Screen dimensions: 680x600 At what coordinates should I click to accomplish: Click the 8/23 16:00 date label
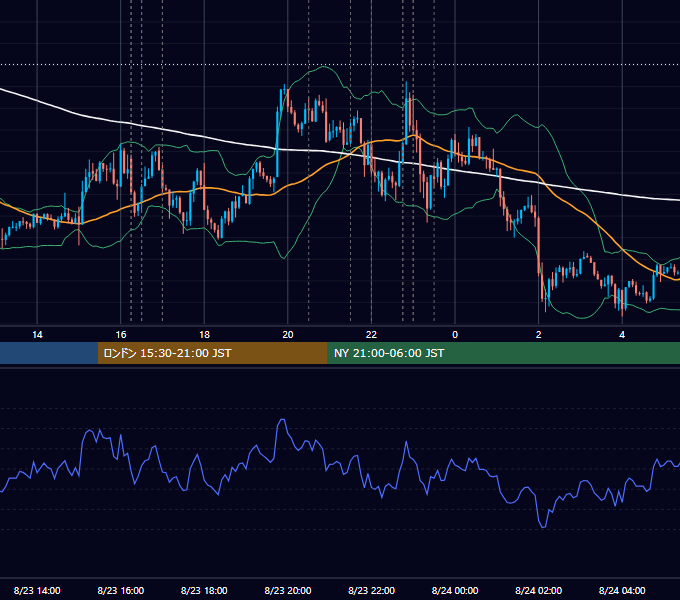[121, 590]
